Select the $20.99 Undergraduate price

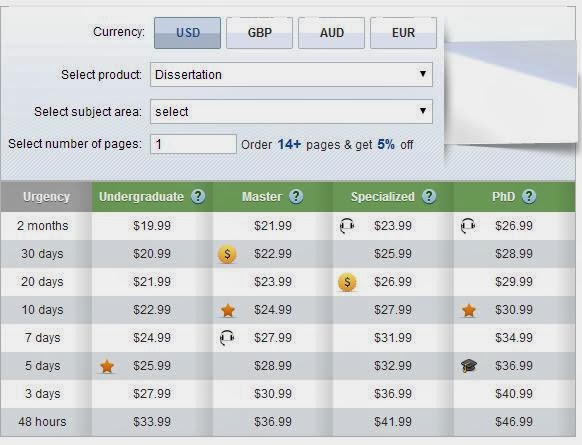tap(152, 254)
